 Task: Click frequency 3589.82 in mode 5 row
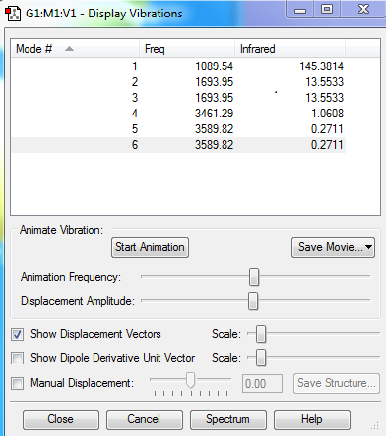coord(214,129)
